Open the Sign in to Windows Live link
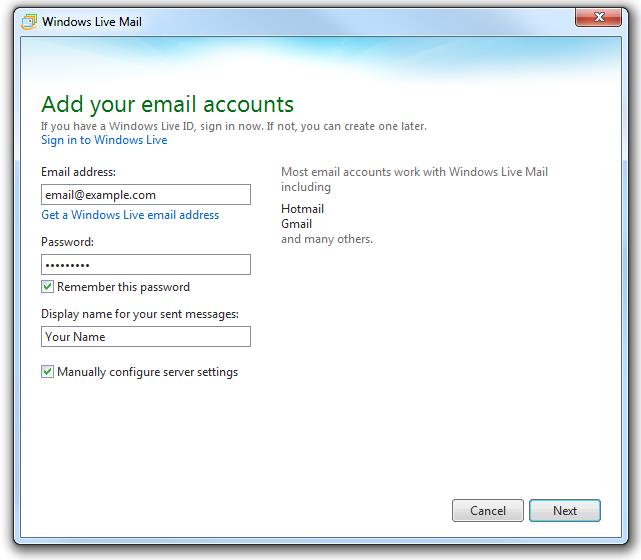 pos(104,140)
